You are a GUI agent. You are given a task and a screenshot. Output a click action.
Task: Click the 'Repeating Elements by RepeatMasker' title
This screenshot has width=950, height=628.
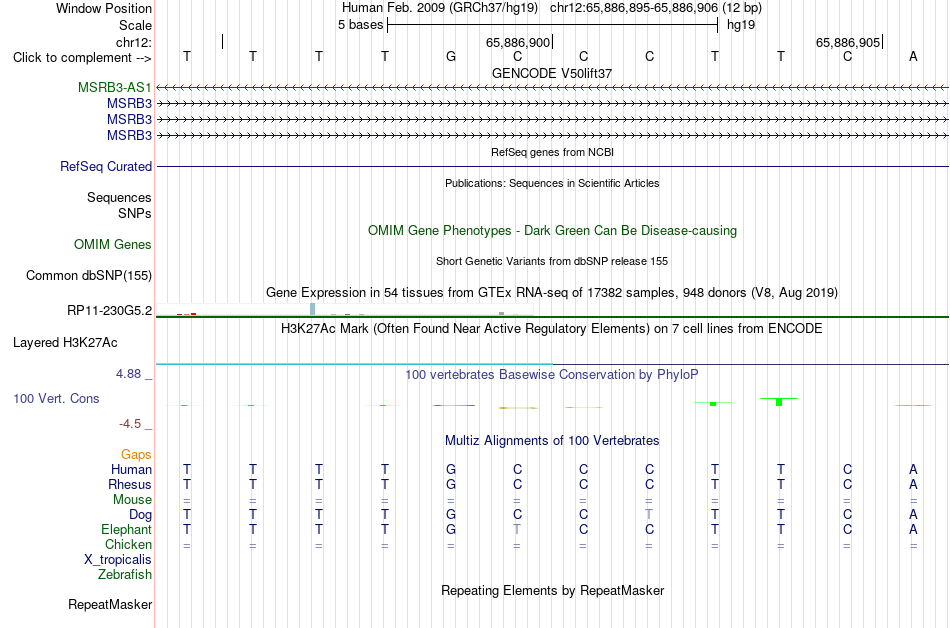click(552, 590)
